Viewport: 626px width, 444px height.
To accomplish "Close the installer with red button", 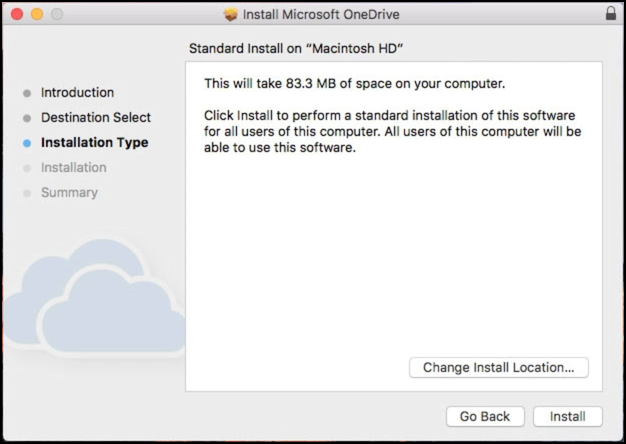I will (x=17, y=14).
